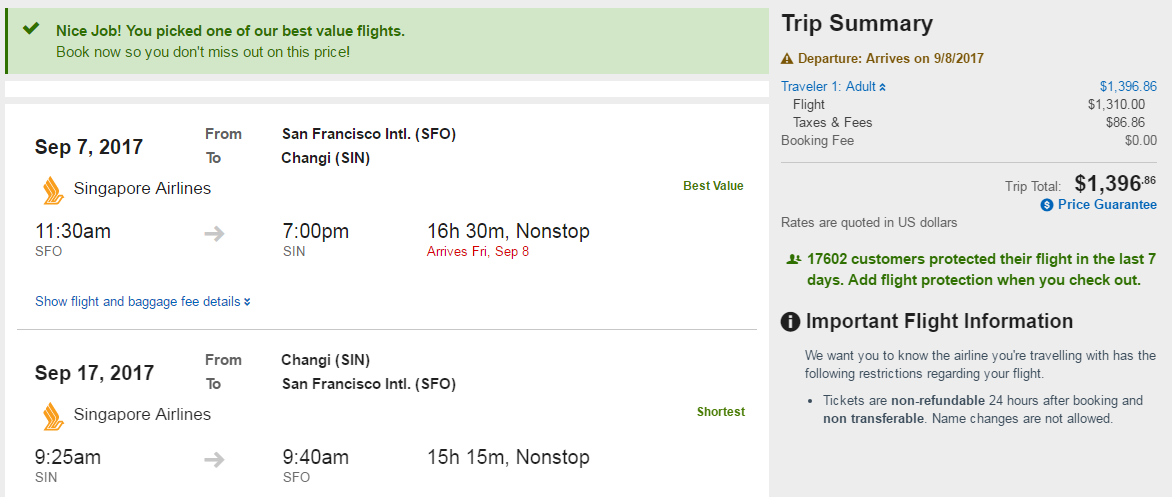Click the return flight arrow icon
1172x497 pixels.
214,460
